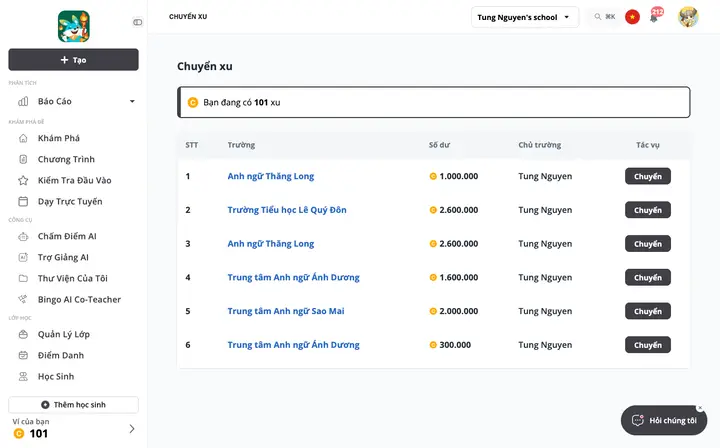The width and height of the screenshot is (720, 448).
Task: Open Trung tâm Anh ngữ Ánh Dương row 4
Action: click(293, 277)
